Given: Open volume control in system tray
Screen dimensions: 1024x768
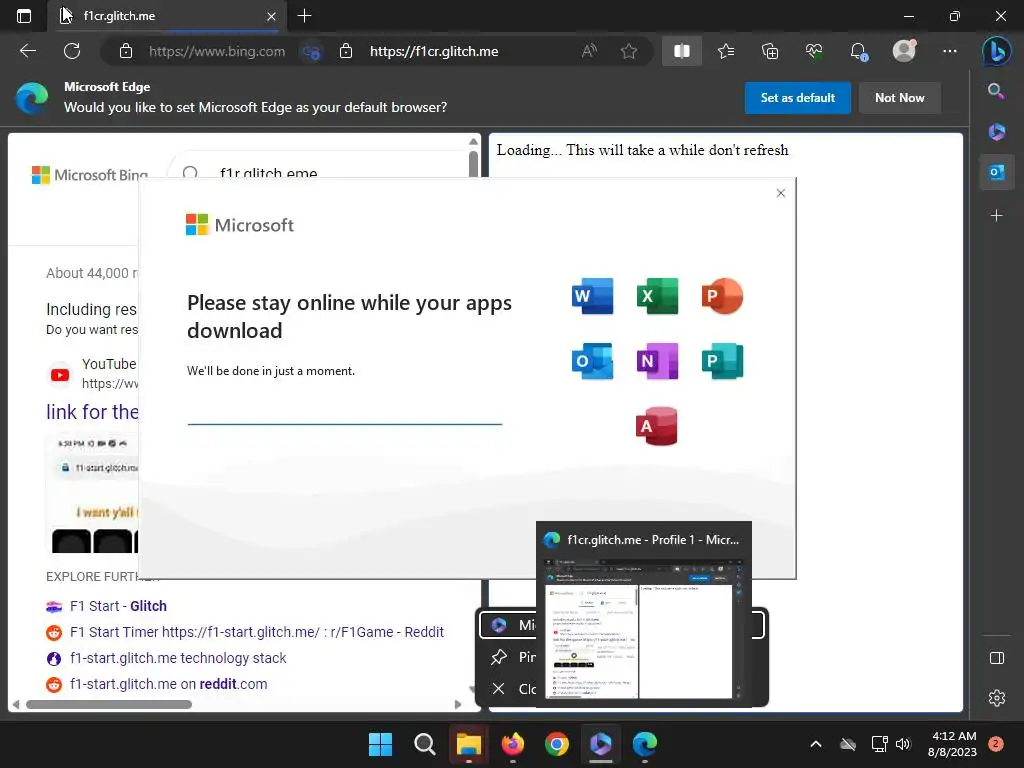Looking at the screenshot, I should pos(903,744).
